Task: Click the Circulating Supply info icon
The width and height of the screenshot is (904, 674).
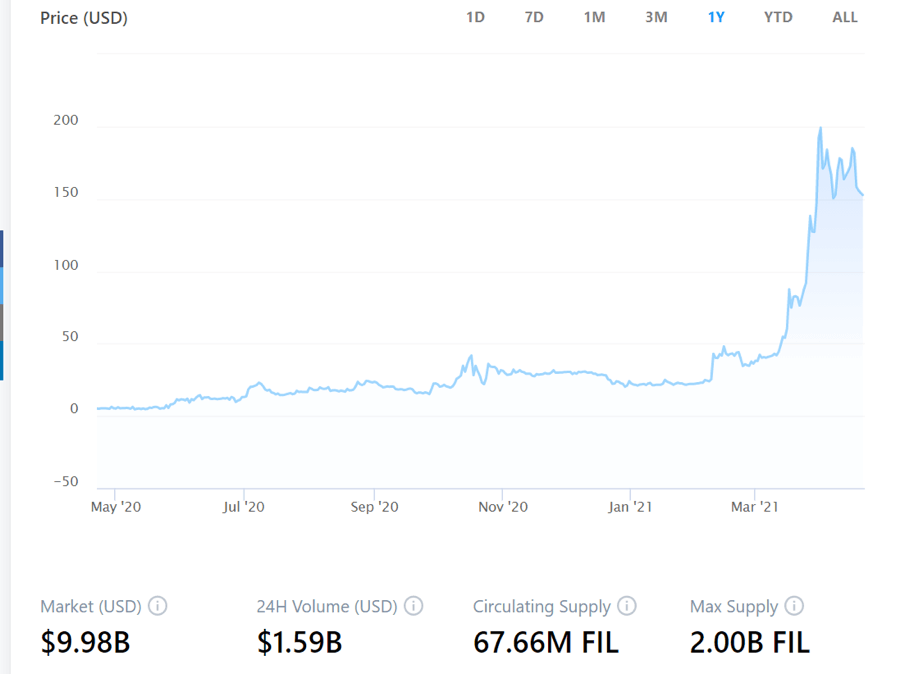Action: pos(627,606)
